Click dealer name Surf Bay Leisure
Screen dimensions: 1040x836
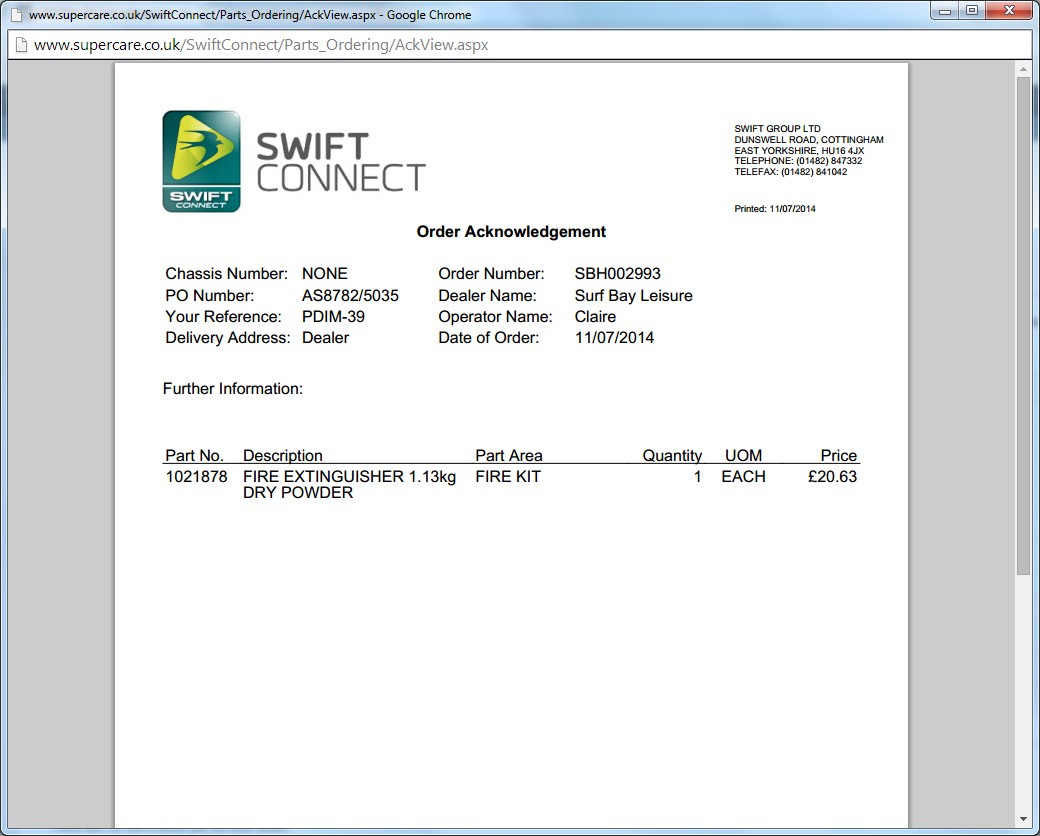633,295
